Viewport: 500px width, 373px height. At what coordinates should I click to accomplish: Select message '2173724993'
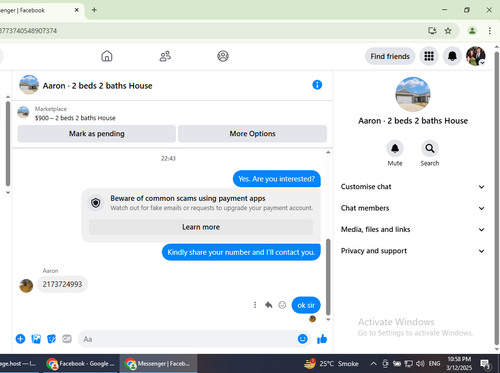click(62, 284)
